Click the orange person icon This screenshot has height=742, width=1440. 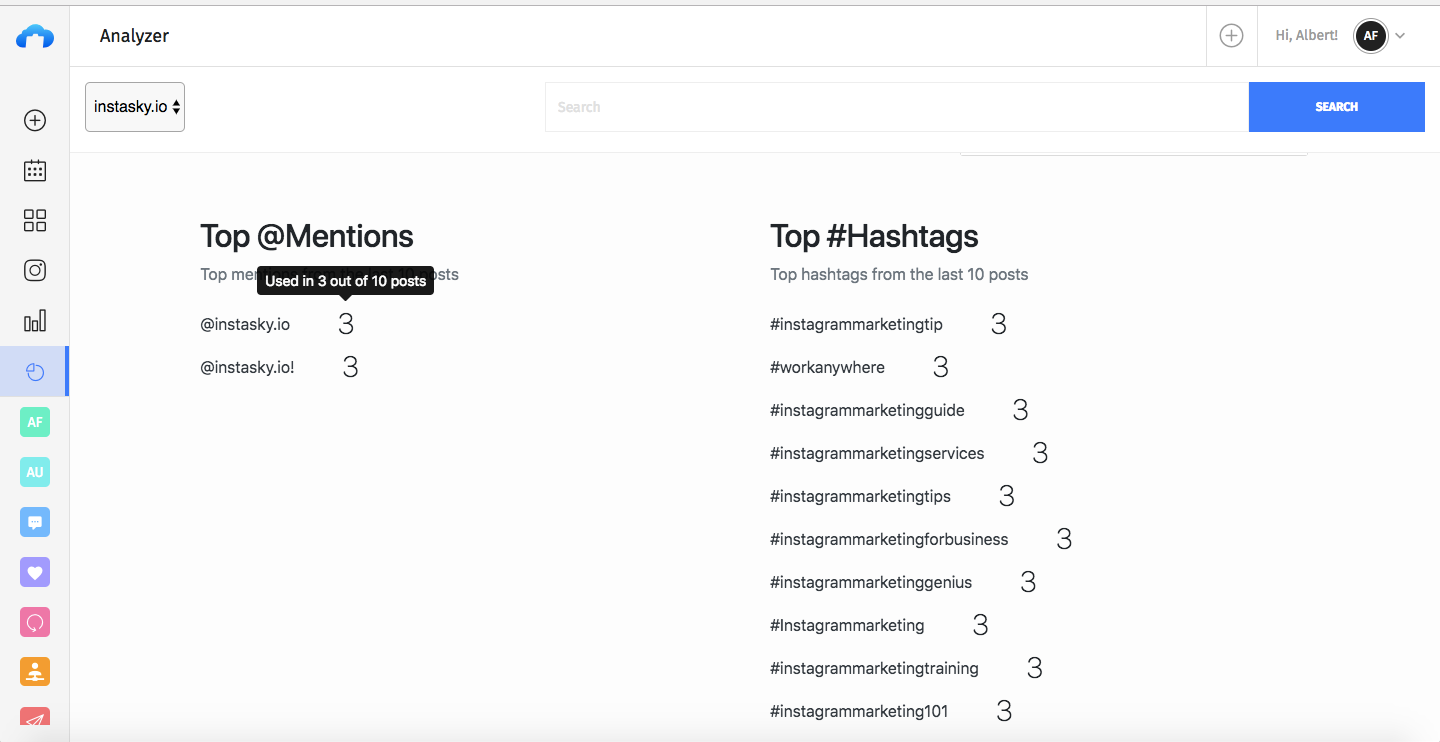point(35,672)
